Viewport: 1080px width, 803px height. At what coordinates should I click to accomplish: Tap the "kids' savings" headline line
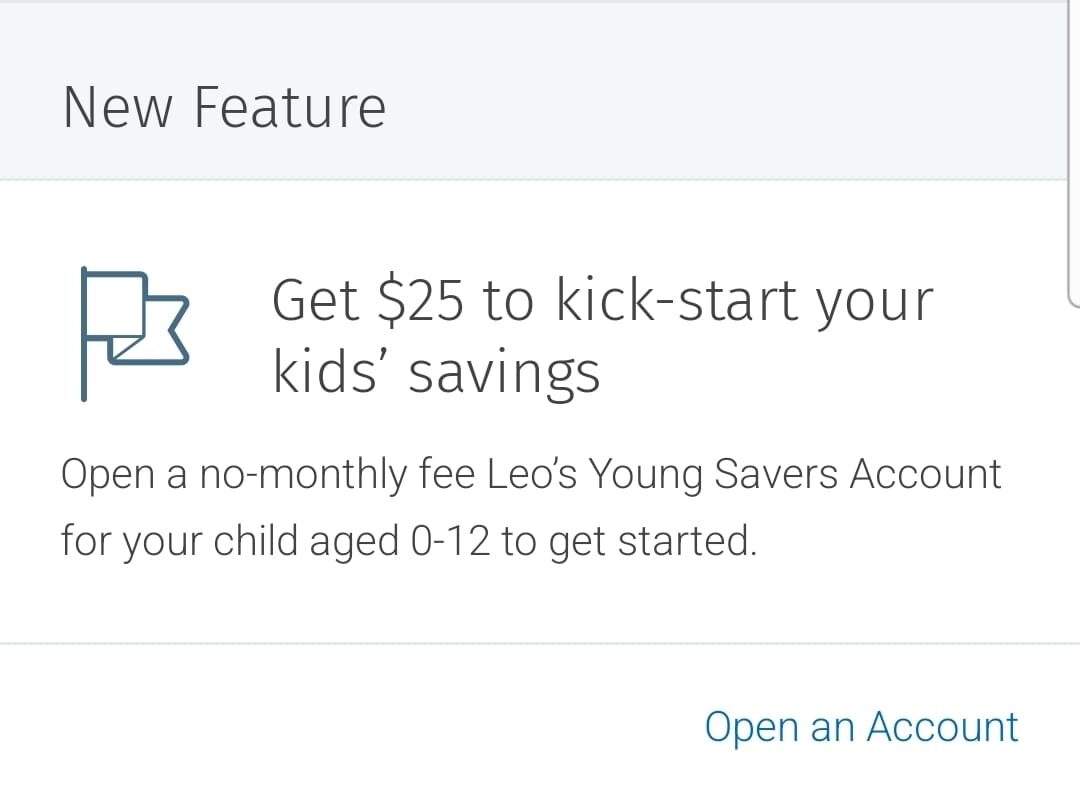pos(436,372)
